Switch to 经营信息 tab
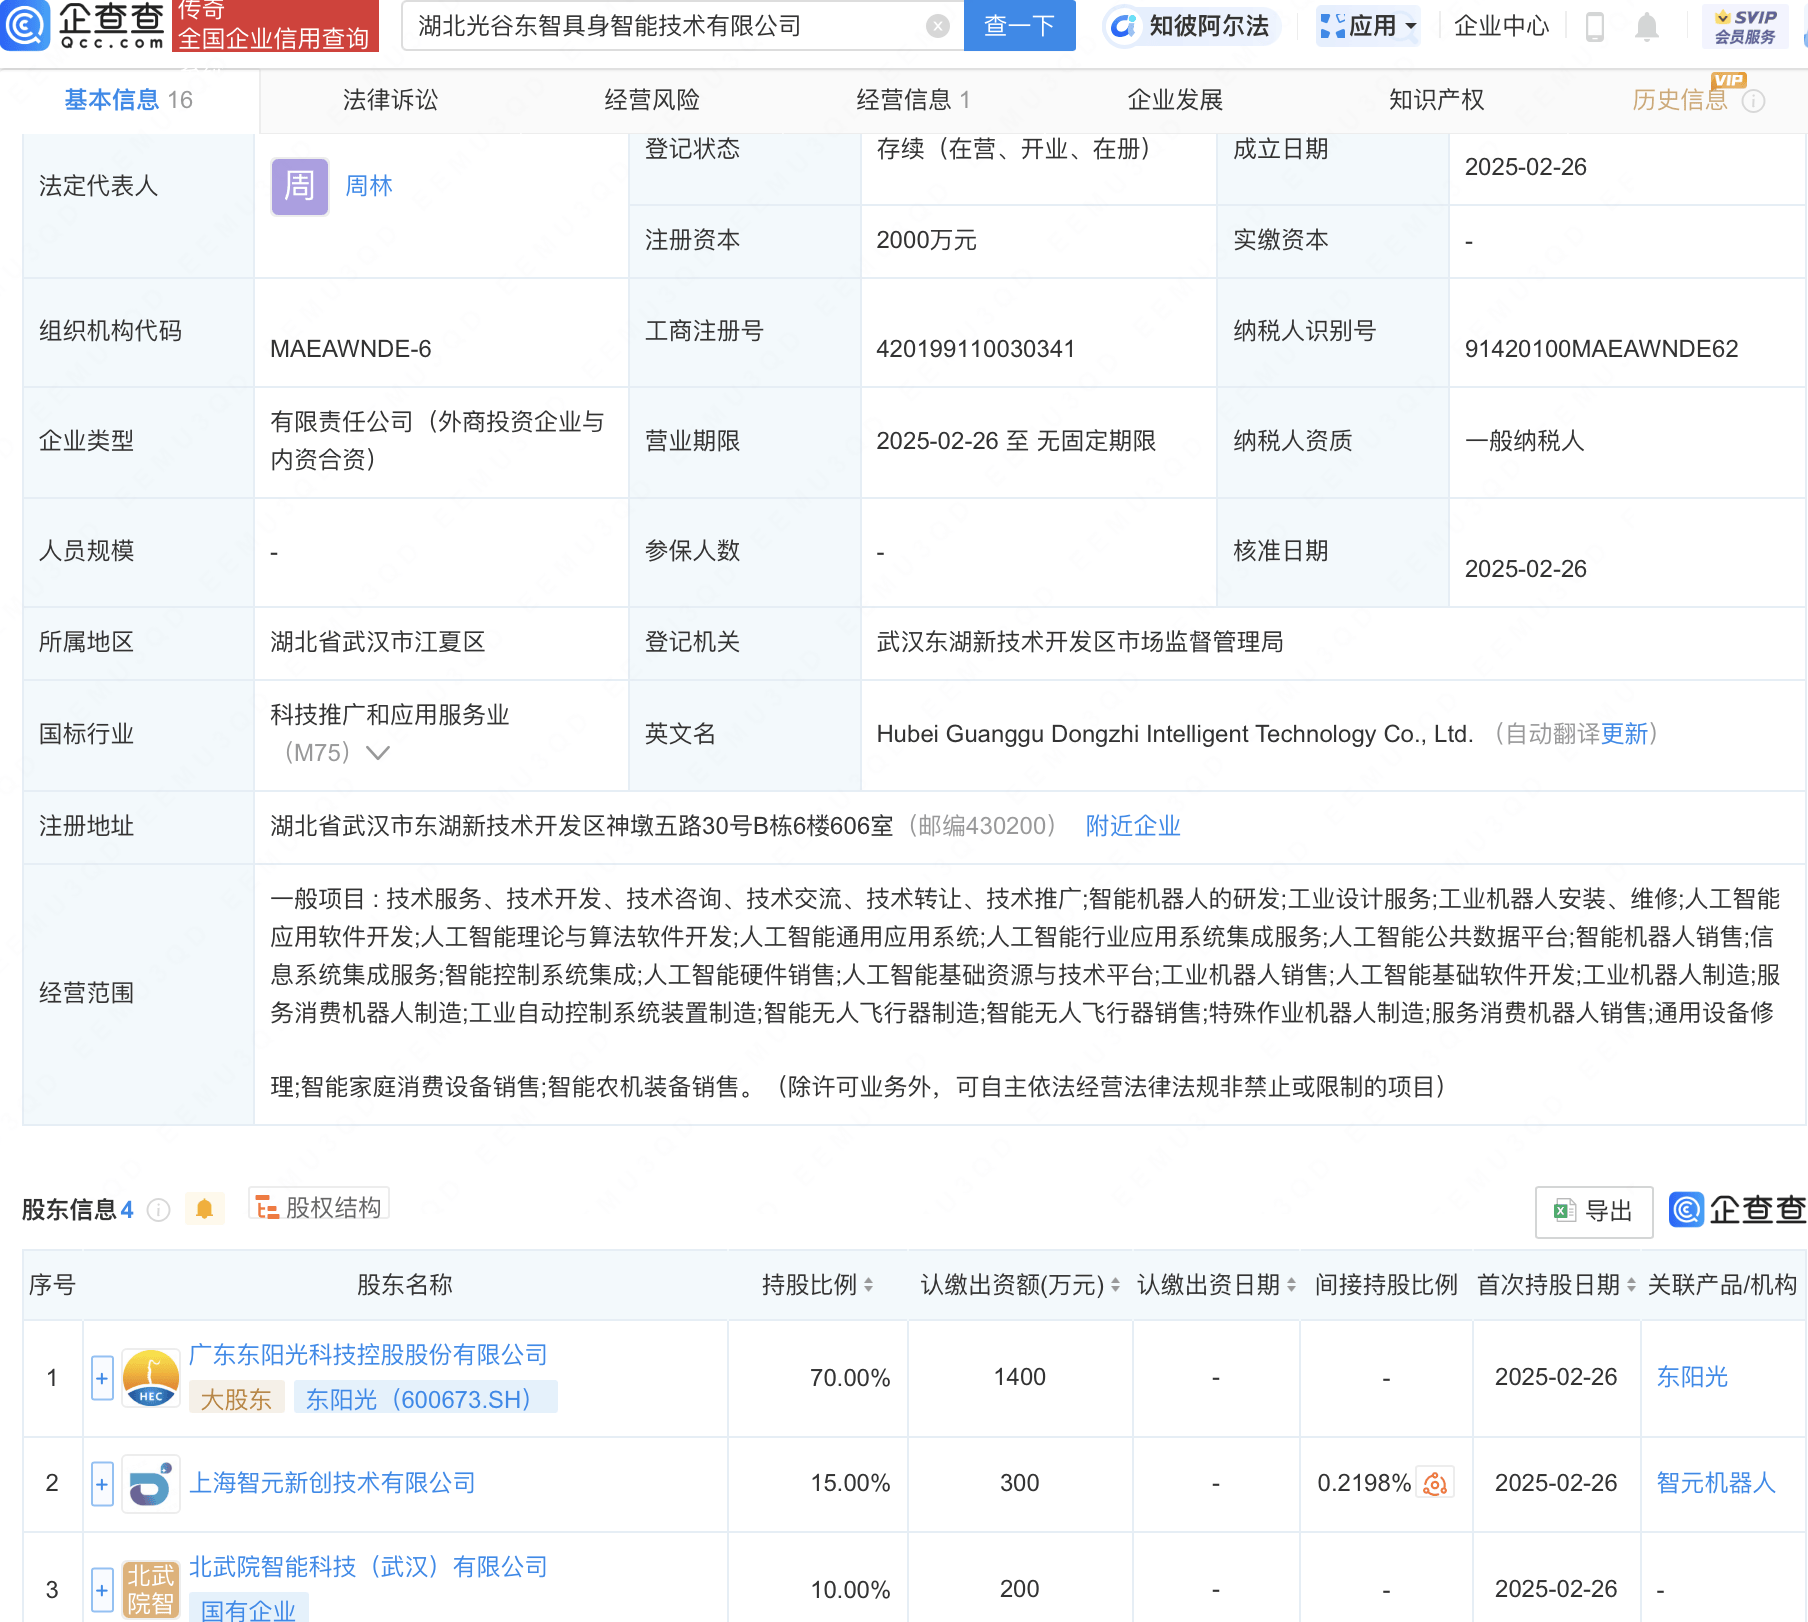The width and height of the screenshot is (1808, 1622). point(913,100)
